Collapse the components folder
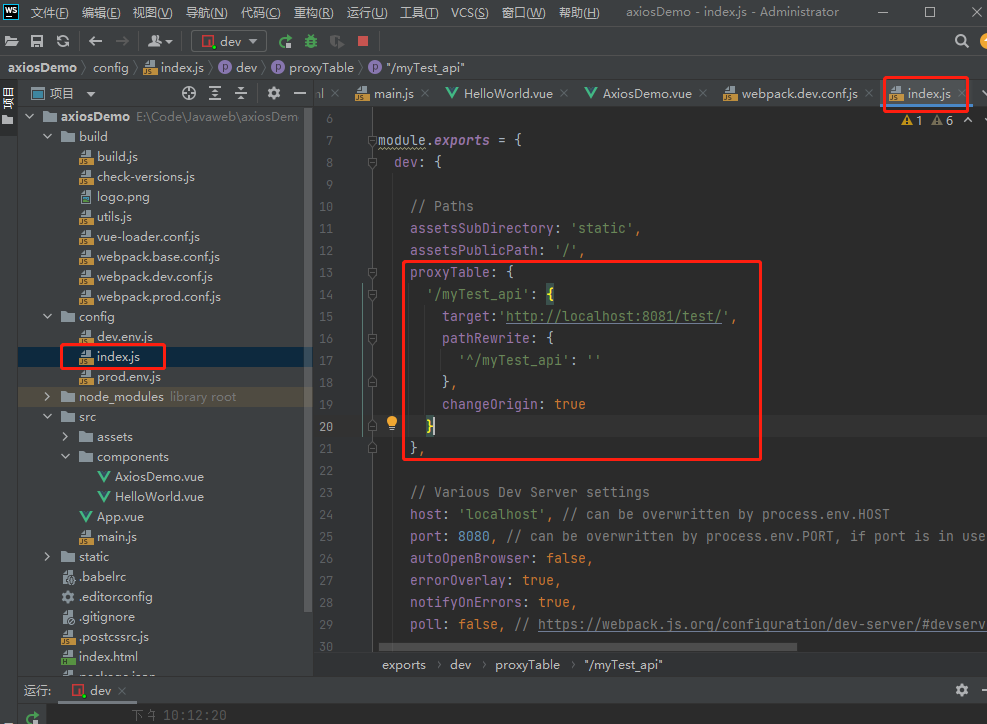The height and width of the screenshot is (724, 987). pos(65,456)
